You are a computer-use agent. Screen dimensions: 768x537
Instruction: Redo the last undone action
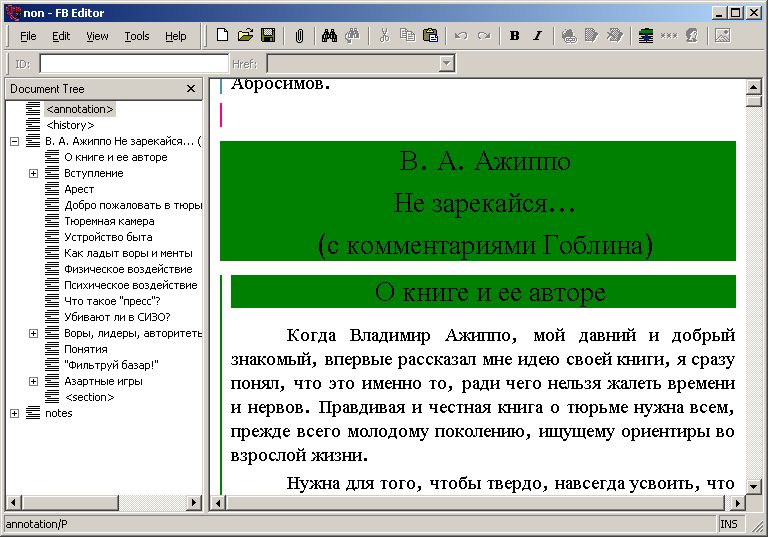point(484,35)
